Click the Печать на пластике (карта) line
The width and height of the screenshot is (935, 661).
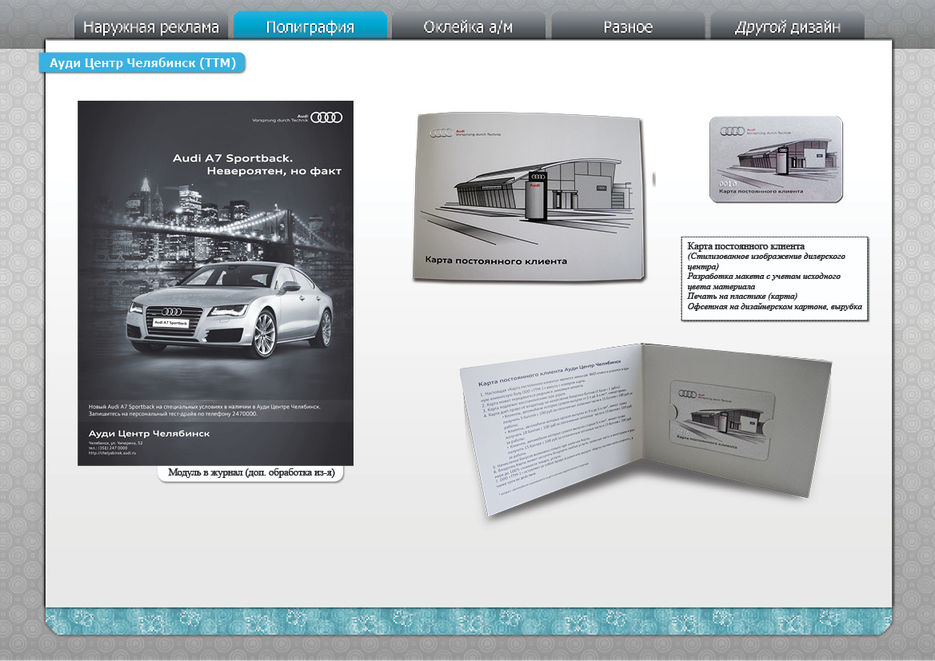click(x=742, y=296)
